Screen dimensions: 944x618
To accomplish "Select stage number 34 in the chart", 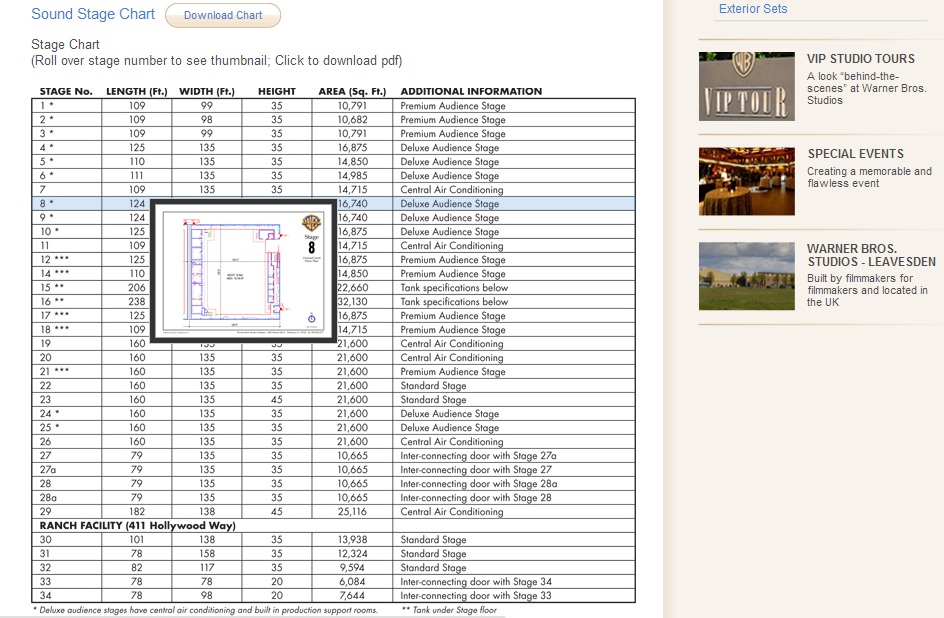I will click(x=45, y=596).
